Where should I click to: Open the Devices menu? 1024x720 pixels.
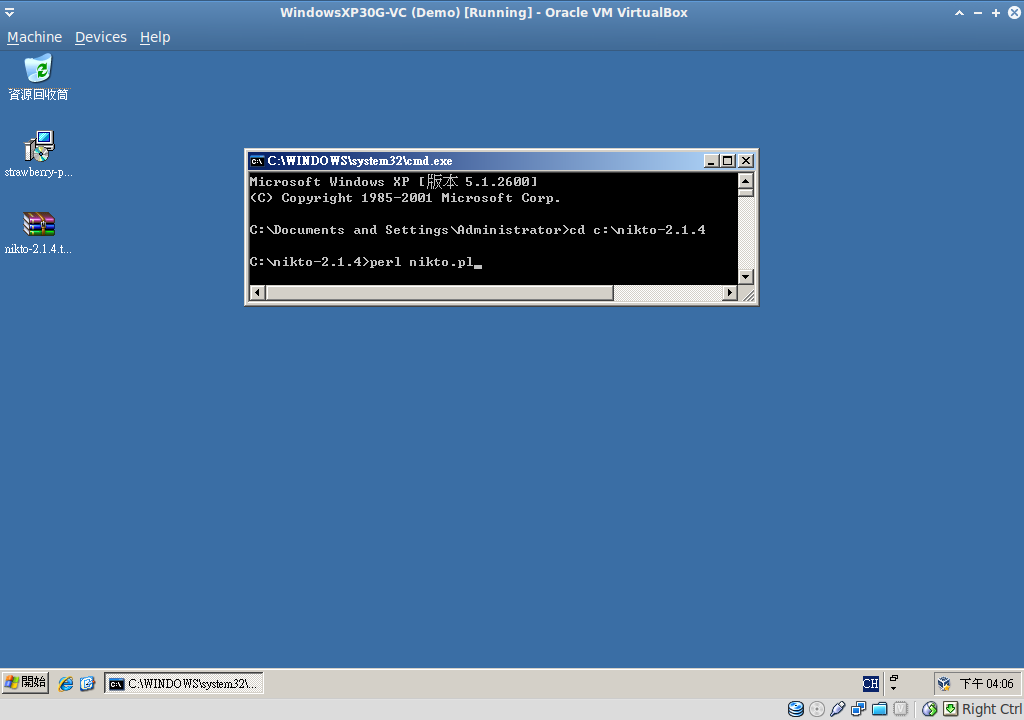101,37
